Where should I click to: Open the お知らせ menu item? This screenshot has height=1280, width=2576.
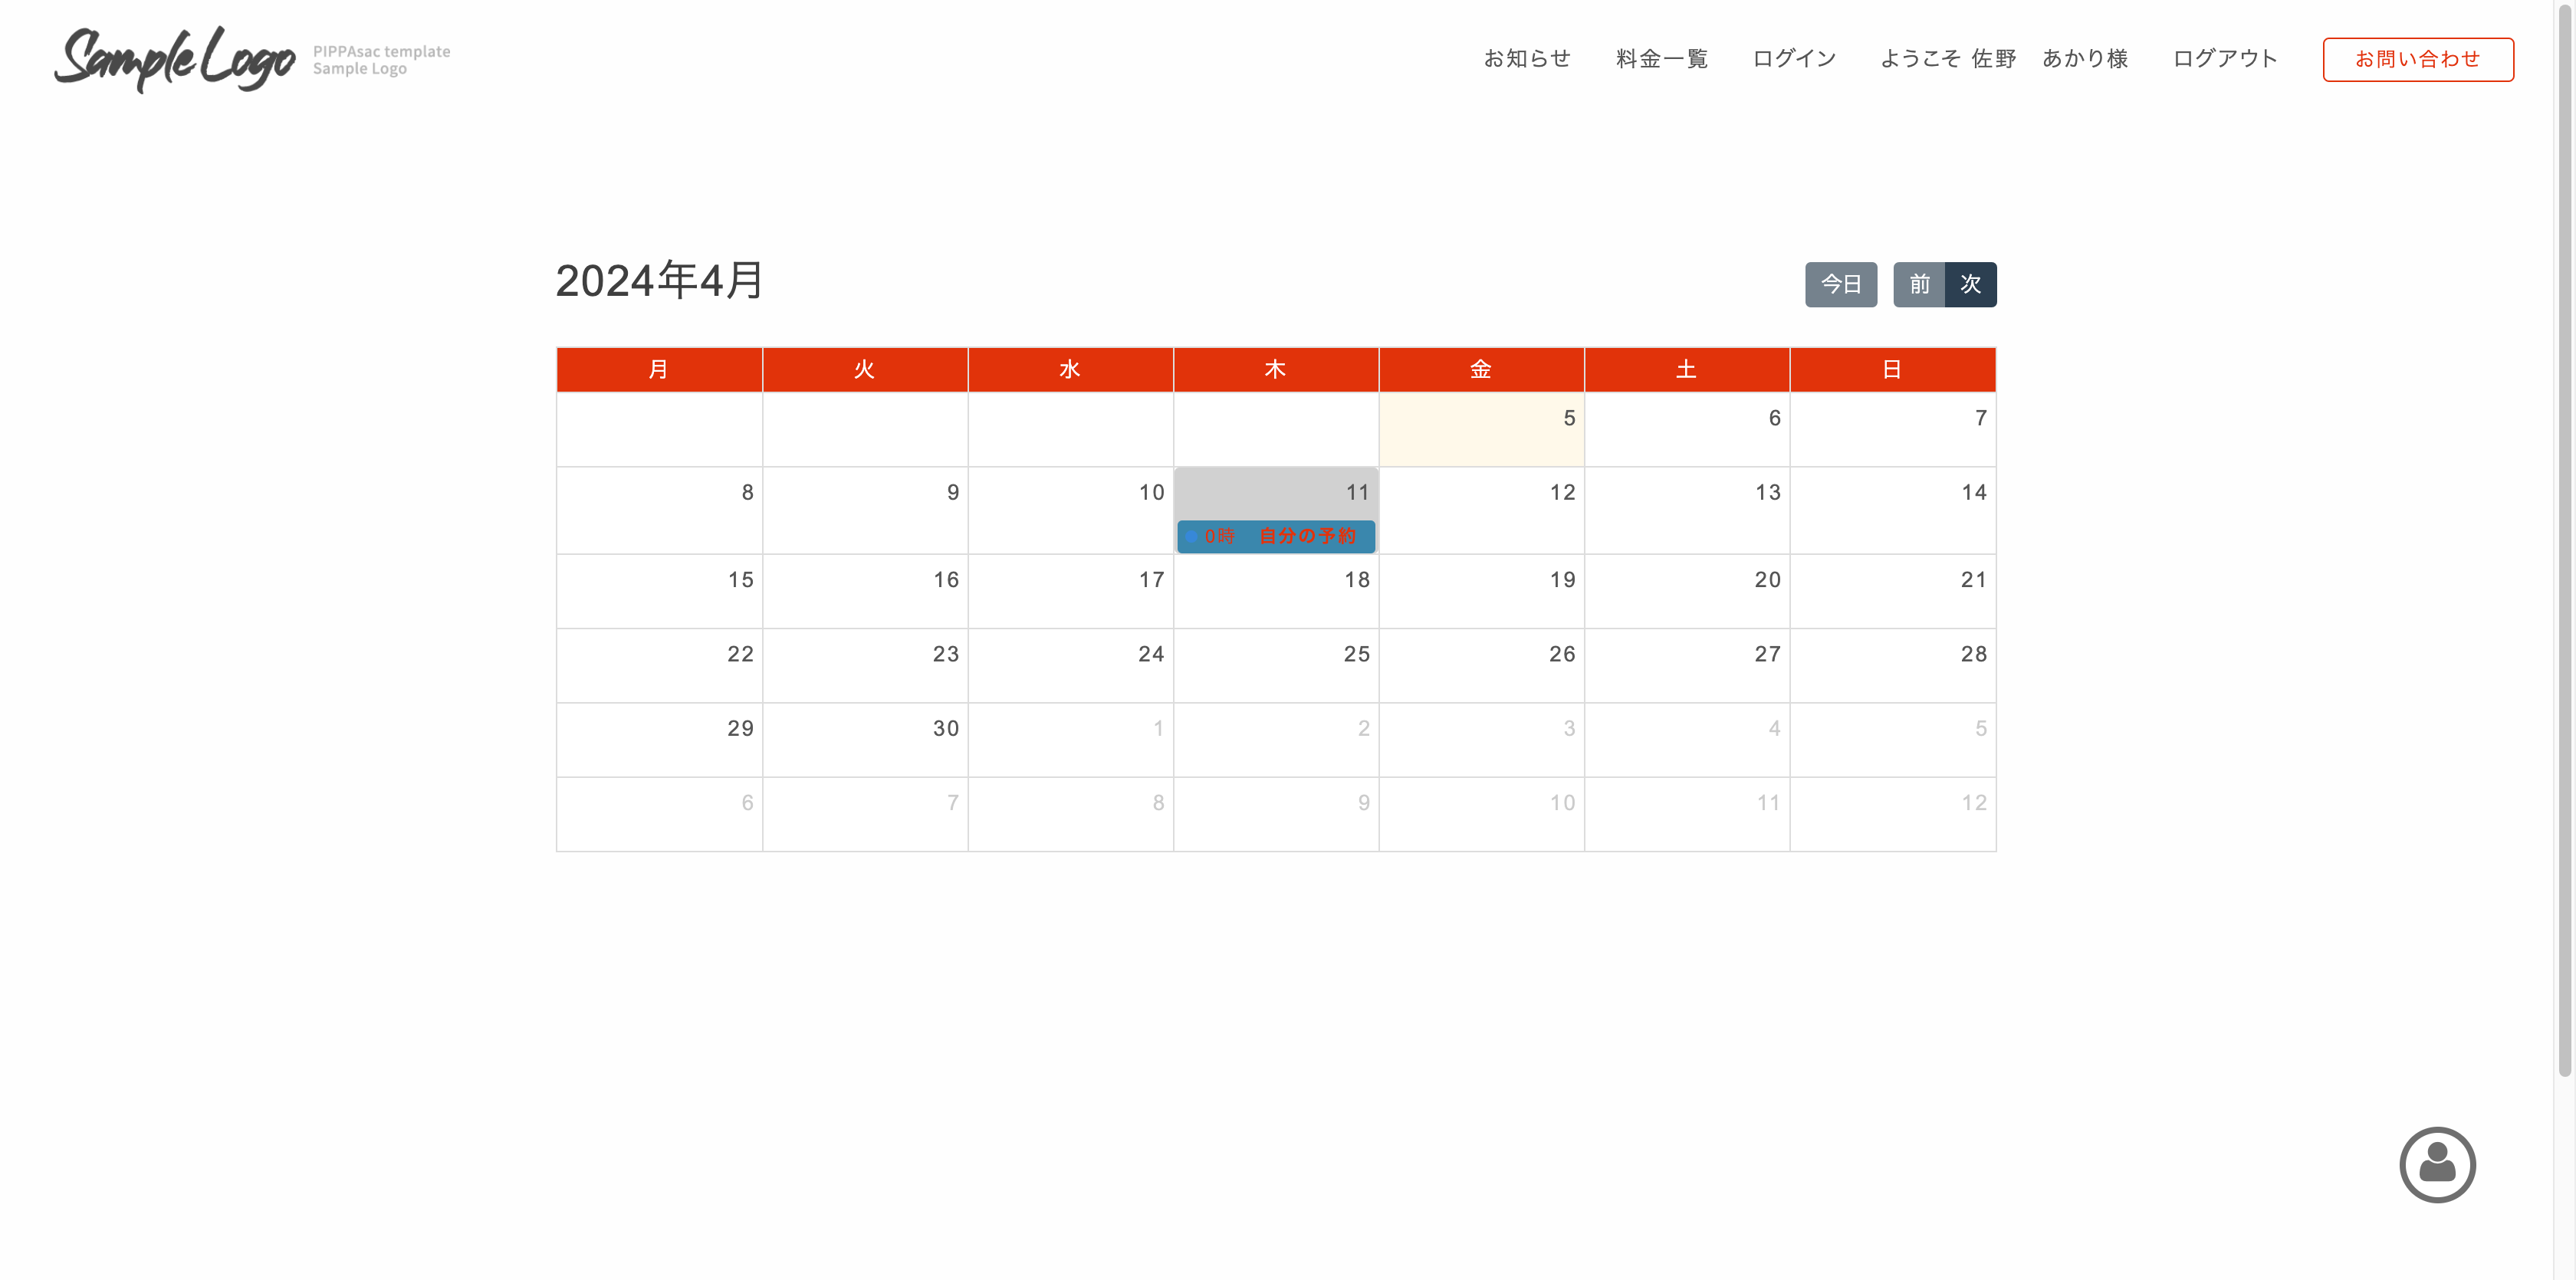[1526, 59]
